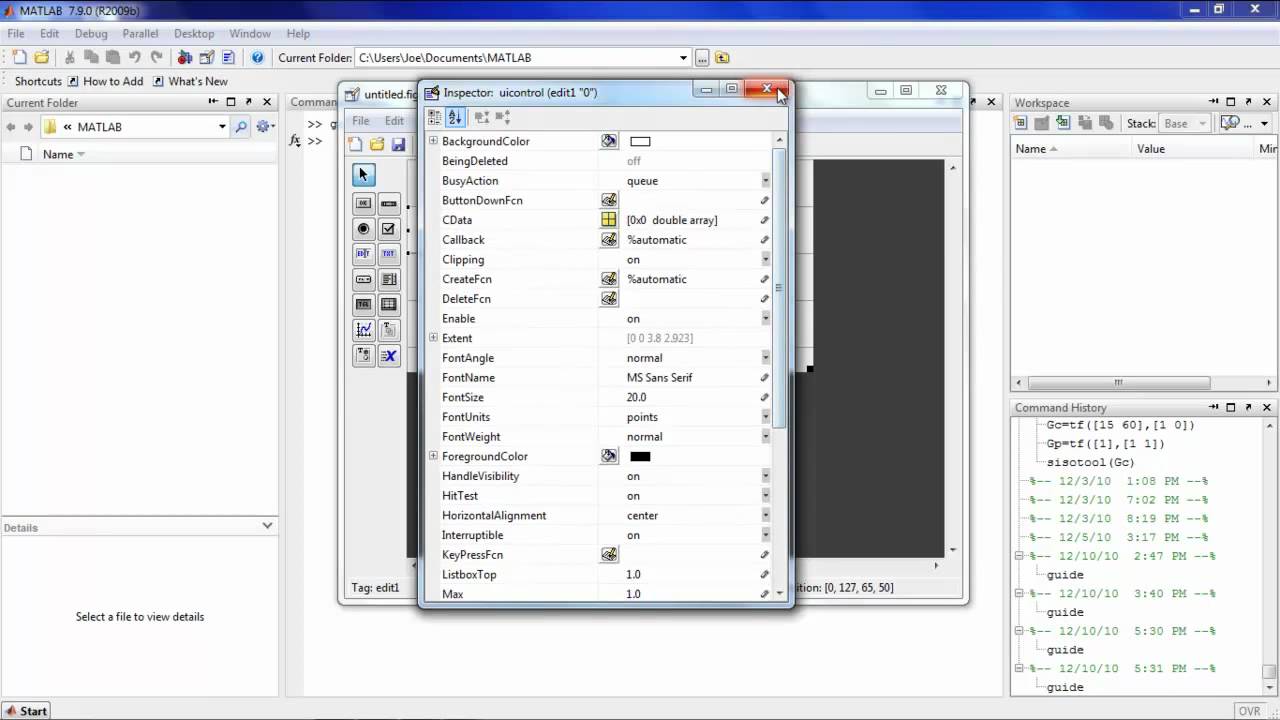
Task: Select the arrow Select tool in GUIDE palette
Action: (363, 175)
